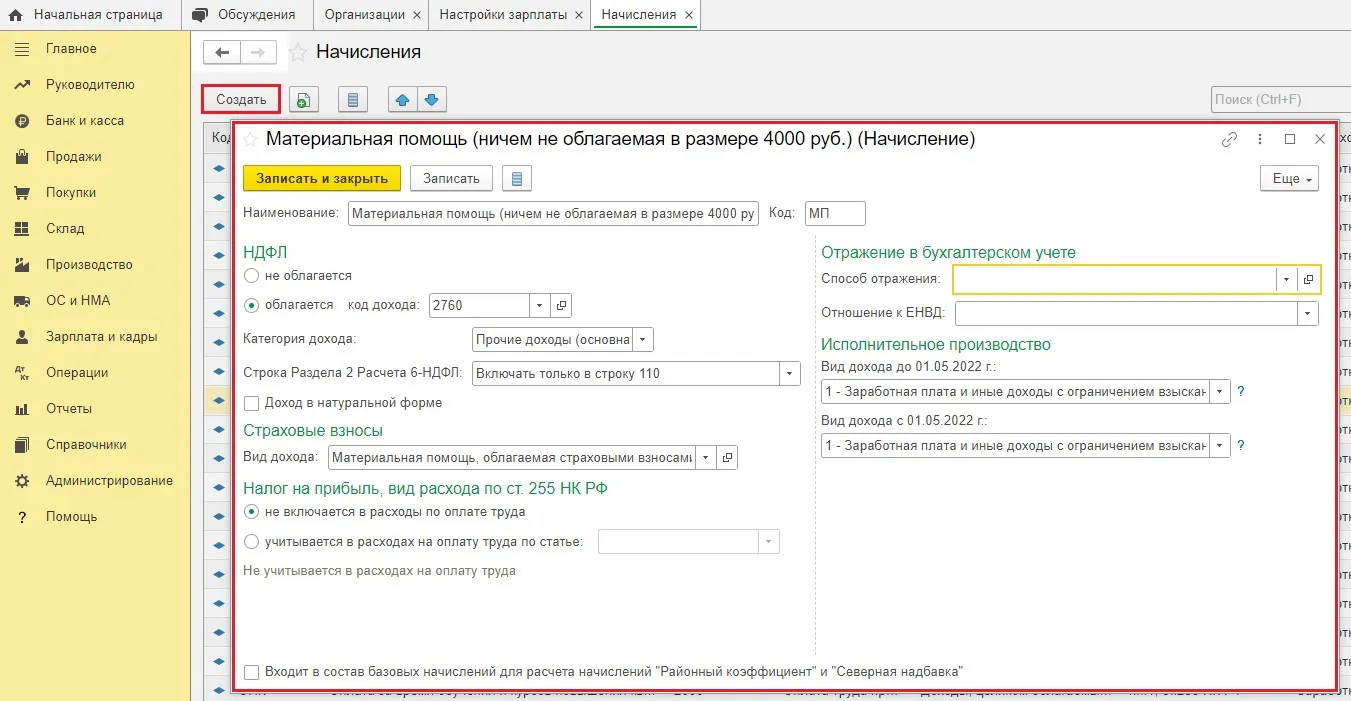
Task: Click the move down arrow icon
Action: pos(431,100)
